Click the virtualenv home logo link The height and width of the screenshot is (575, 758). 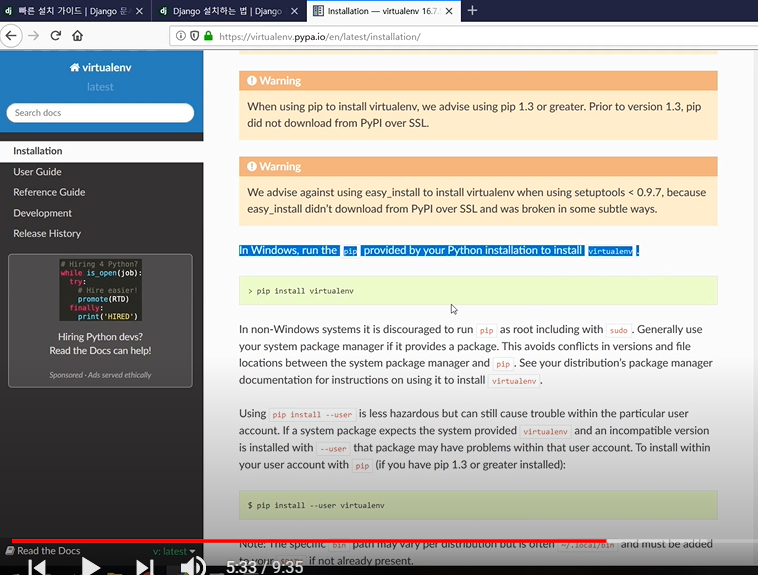101,68
